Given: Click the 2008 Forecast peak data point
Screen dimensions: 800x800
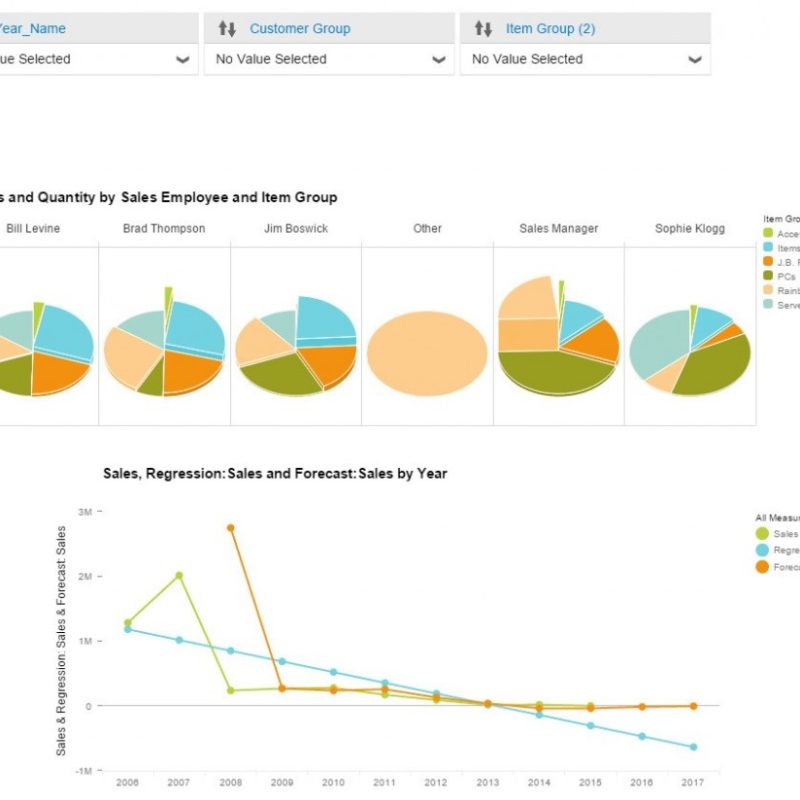Looking at the screenshot, I should click(231, 528).
